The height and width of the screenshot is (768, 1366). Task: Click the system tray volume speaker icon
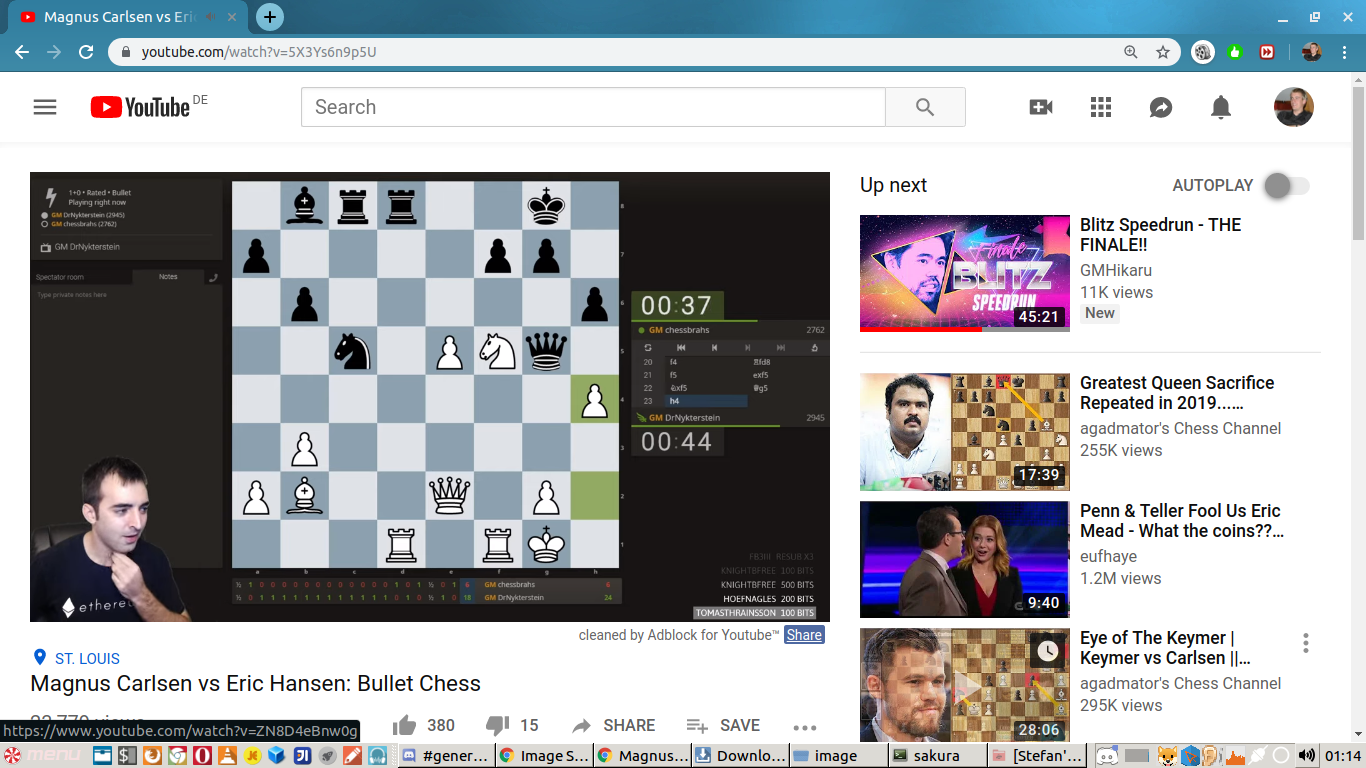click(x=1307, y=755)
